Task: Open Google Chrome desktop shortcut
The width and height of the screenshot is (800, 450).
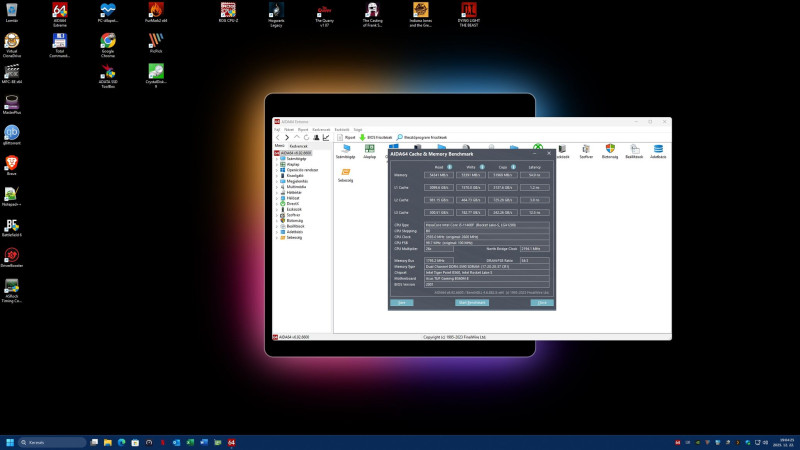Action: [108, 44]
